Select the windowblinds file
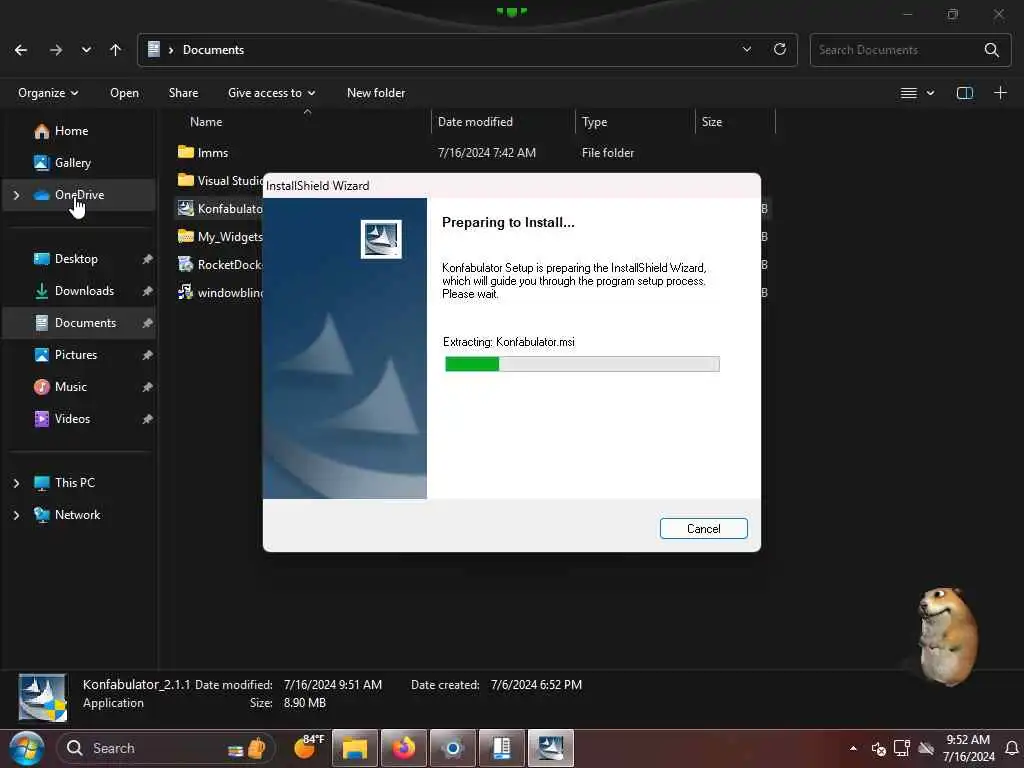Image resolution: width=1024 pixels, height=768 pixels. coord(220,293)
